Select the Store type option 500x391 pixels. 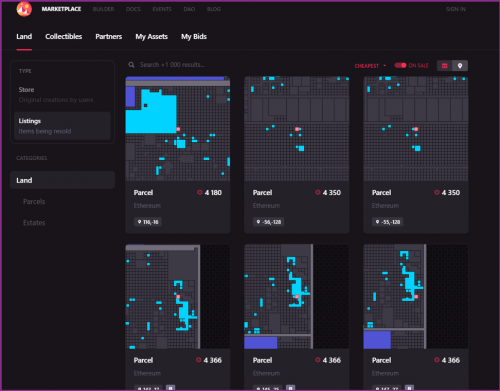[x=62, y=94]
